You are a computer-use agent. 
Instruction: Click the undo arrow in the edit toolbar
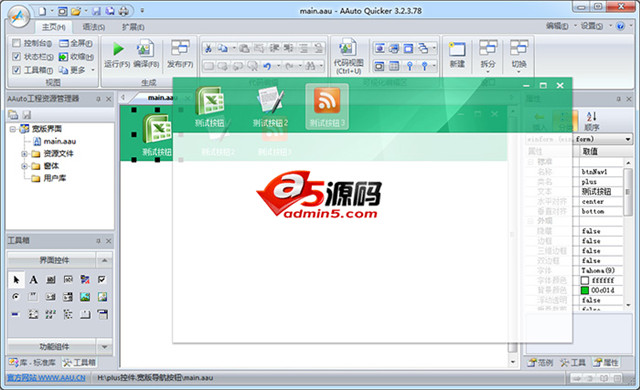(x=267, y=65)
